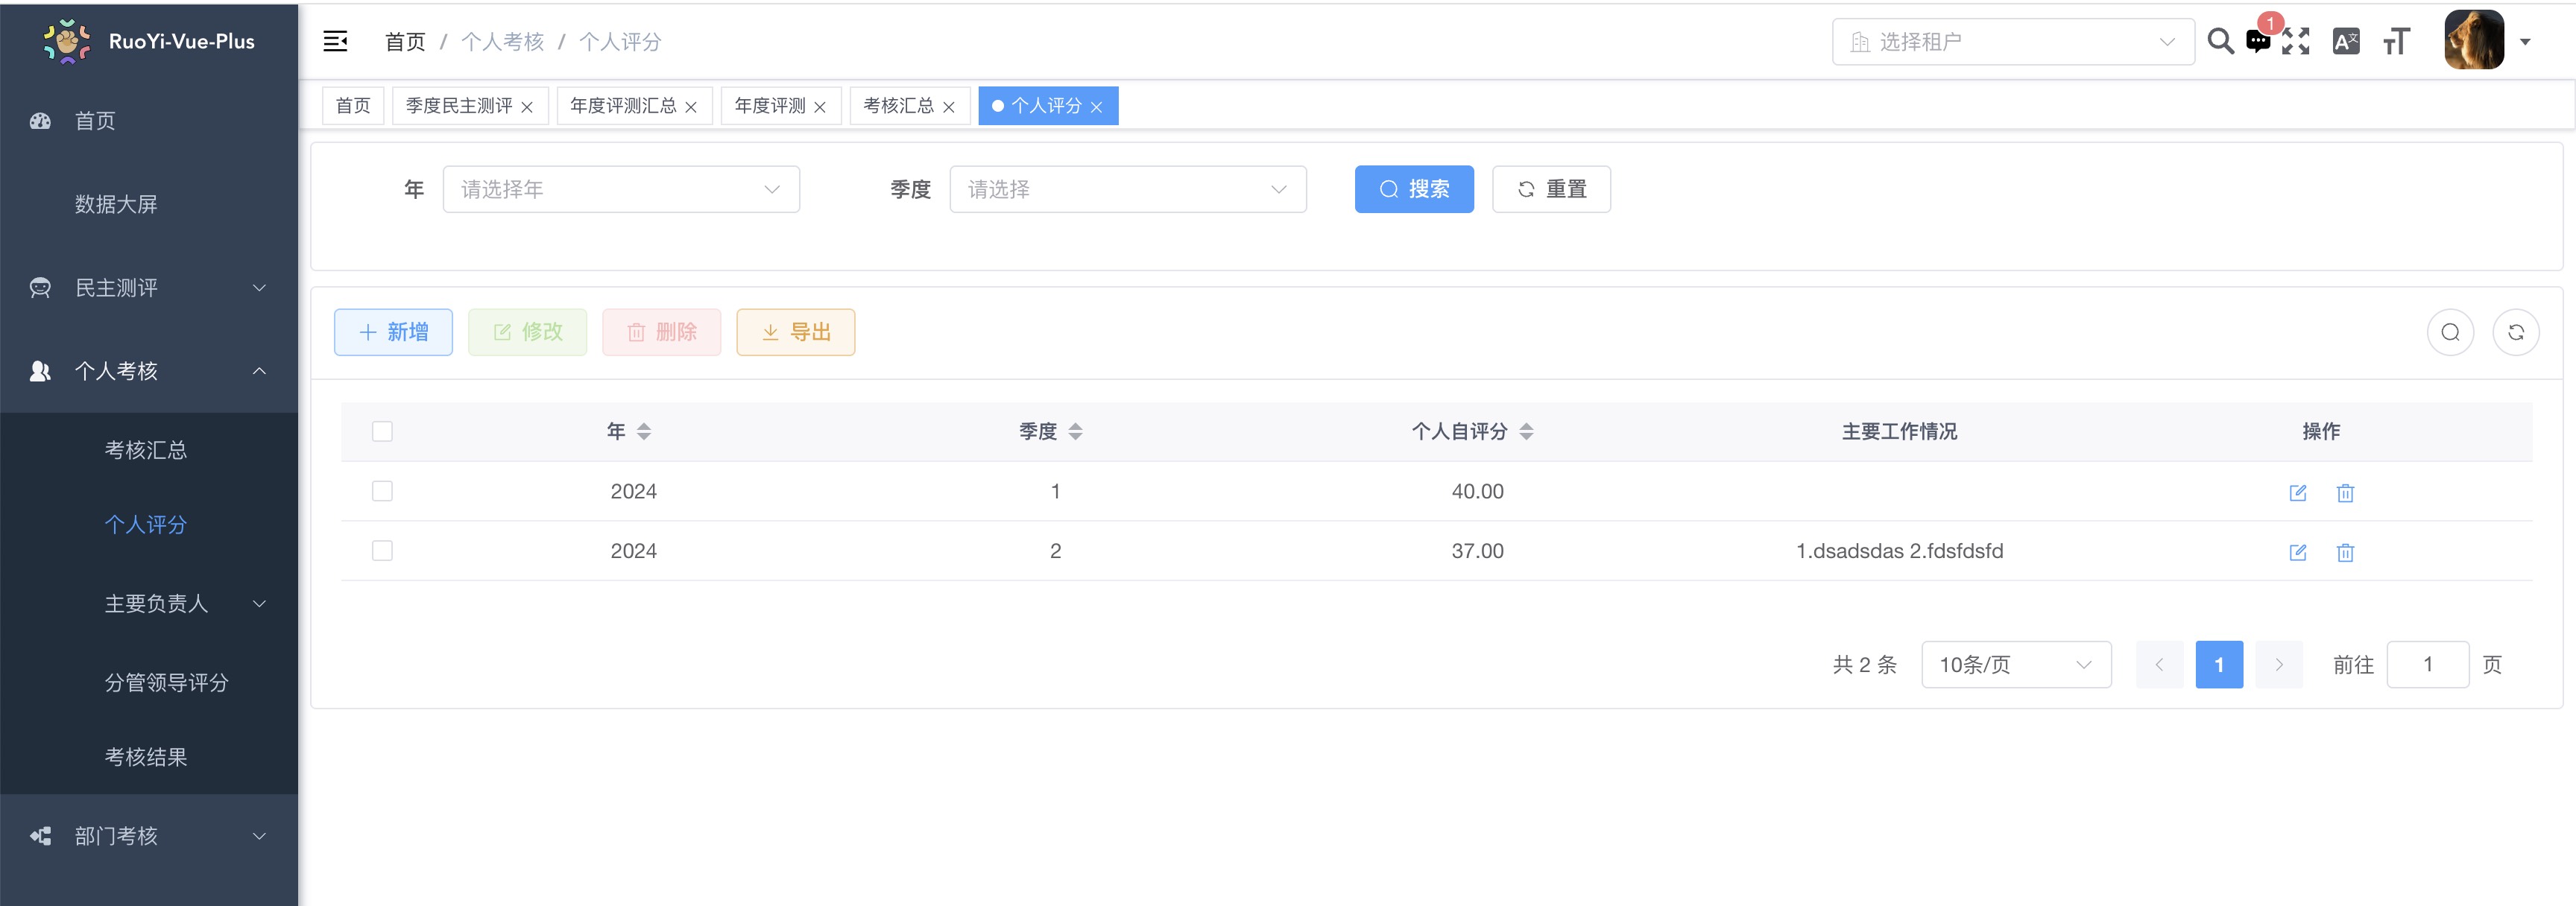This screenshot has width=2576, height=906.
Task: Edit the 2024 quarter 1 row
Action: click(2298, 493)
